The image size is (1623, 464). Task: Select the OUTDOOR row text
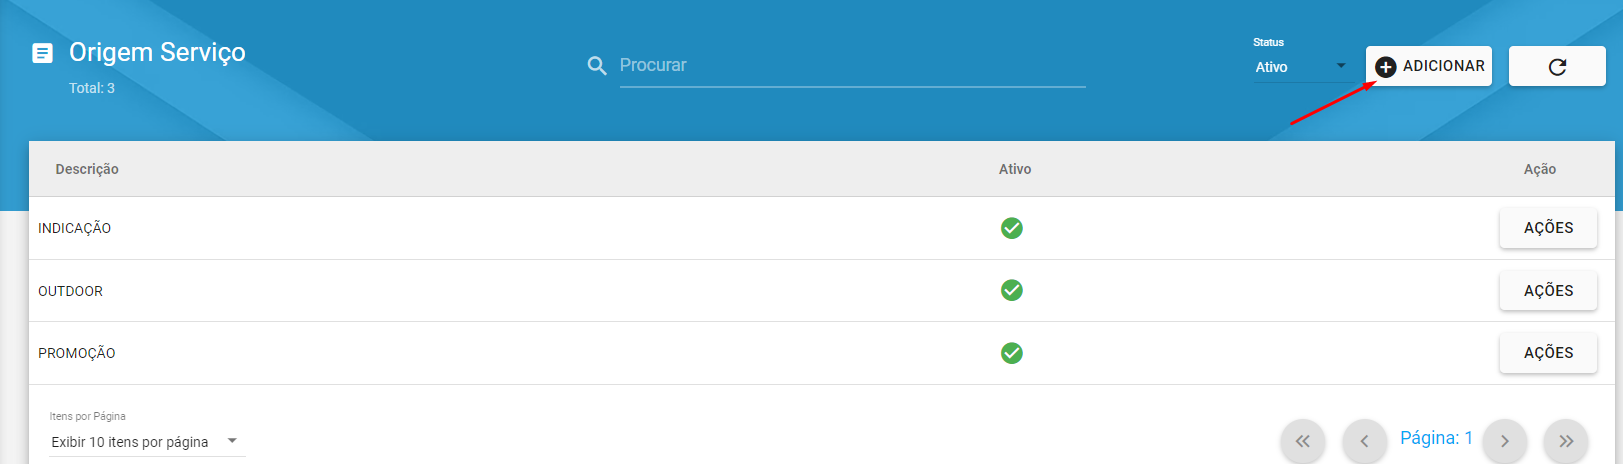(x=70, y=291)
